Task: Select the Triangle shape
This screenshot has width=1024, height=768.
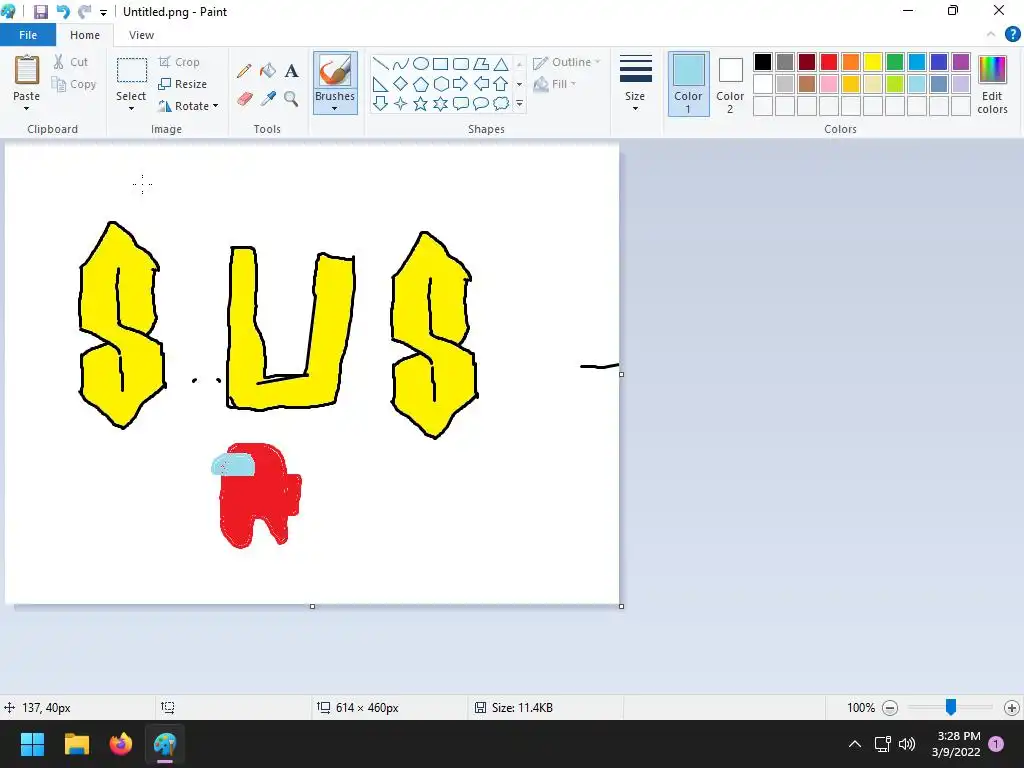Action: coord(501,64)
